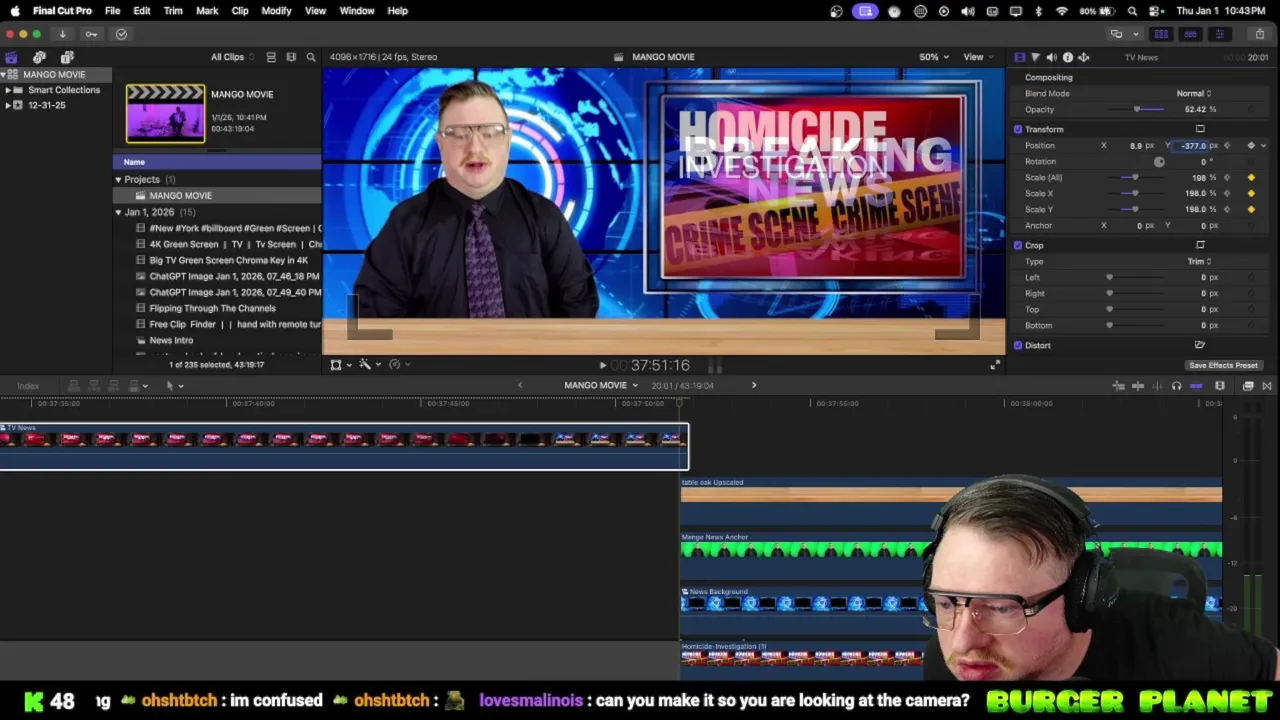Select the News Intro clip row
Viewport: 1280px width, 720px height.
(218, 341)
